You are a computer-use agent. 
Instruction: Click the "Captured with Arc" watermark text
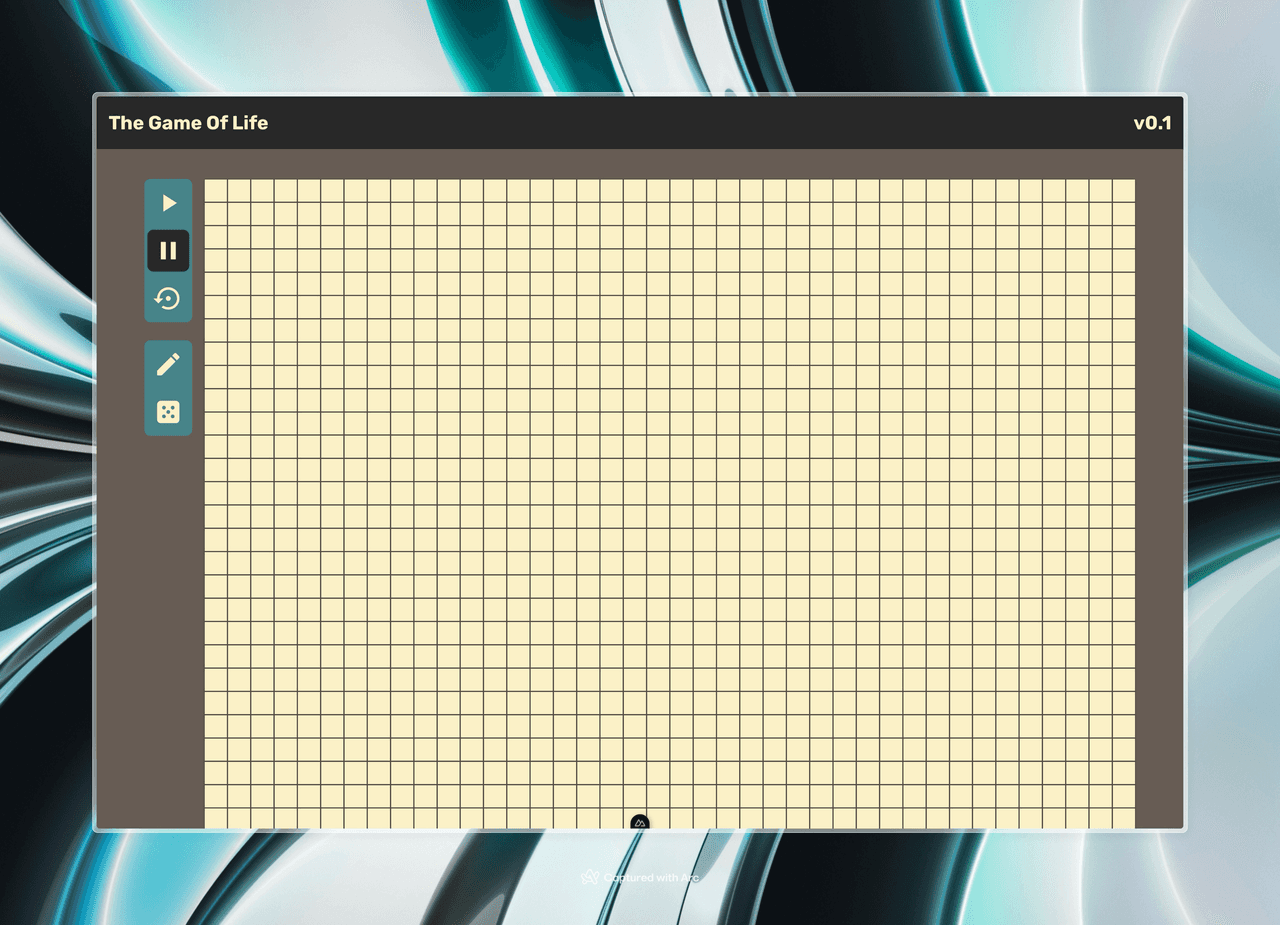pyautogui.click(x=652, y=878)
